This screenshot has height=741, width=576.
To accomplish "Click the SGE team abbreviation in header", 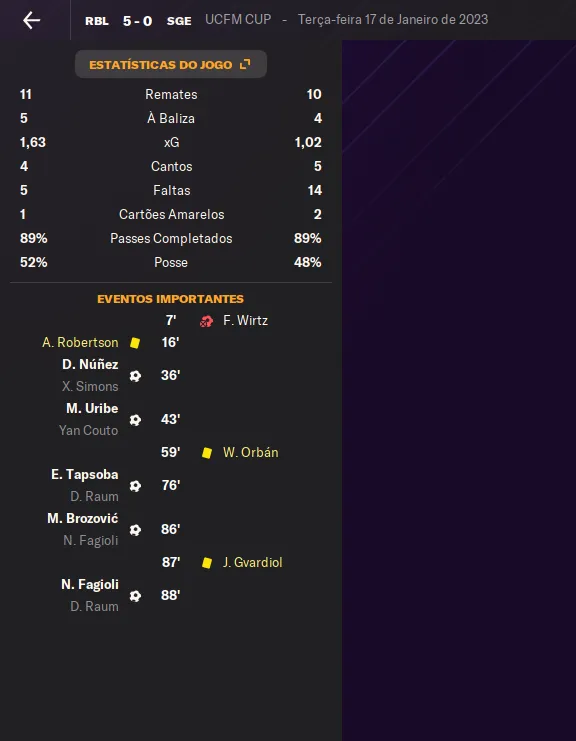I will point(179,21).
